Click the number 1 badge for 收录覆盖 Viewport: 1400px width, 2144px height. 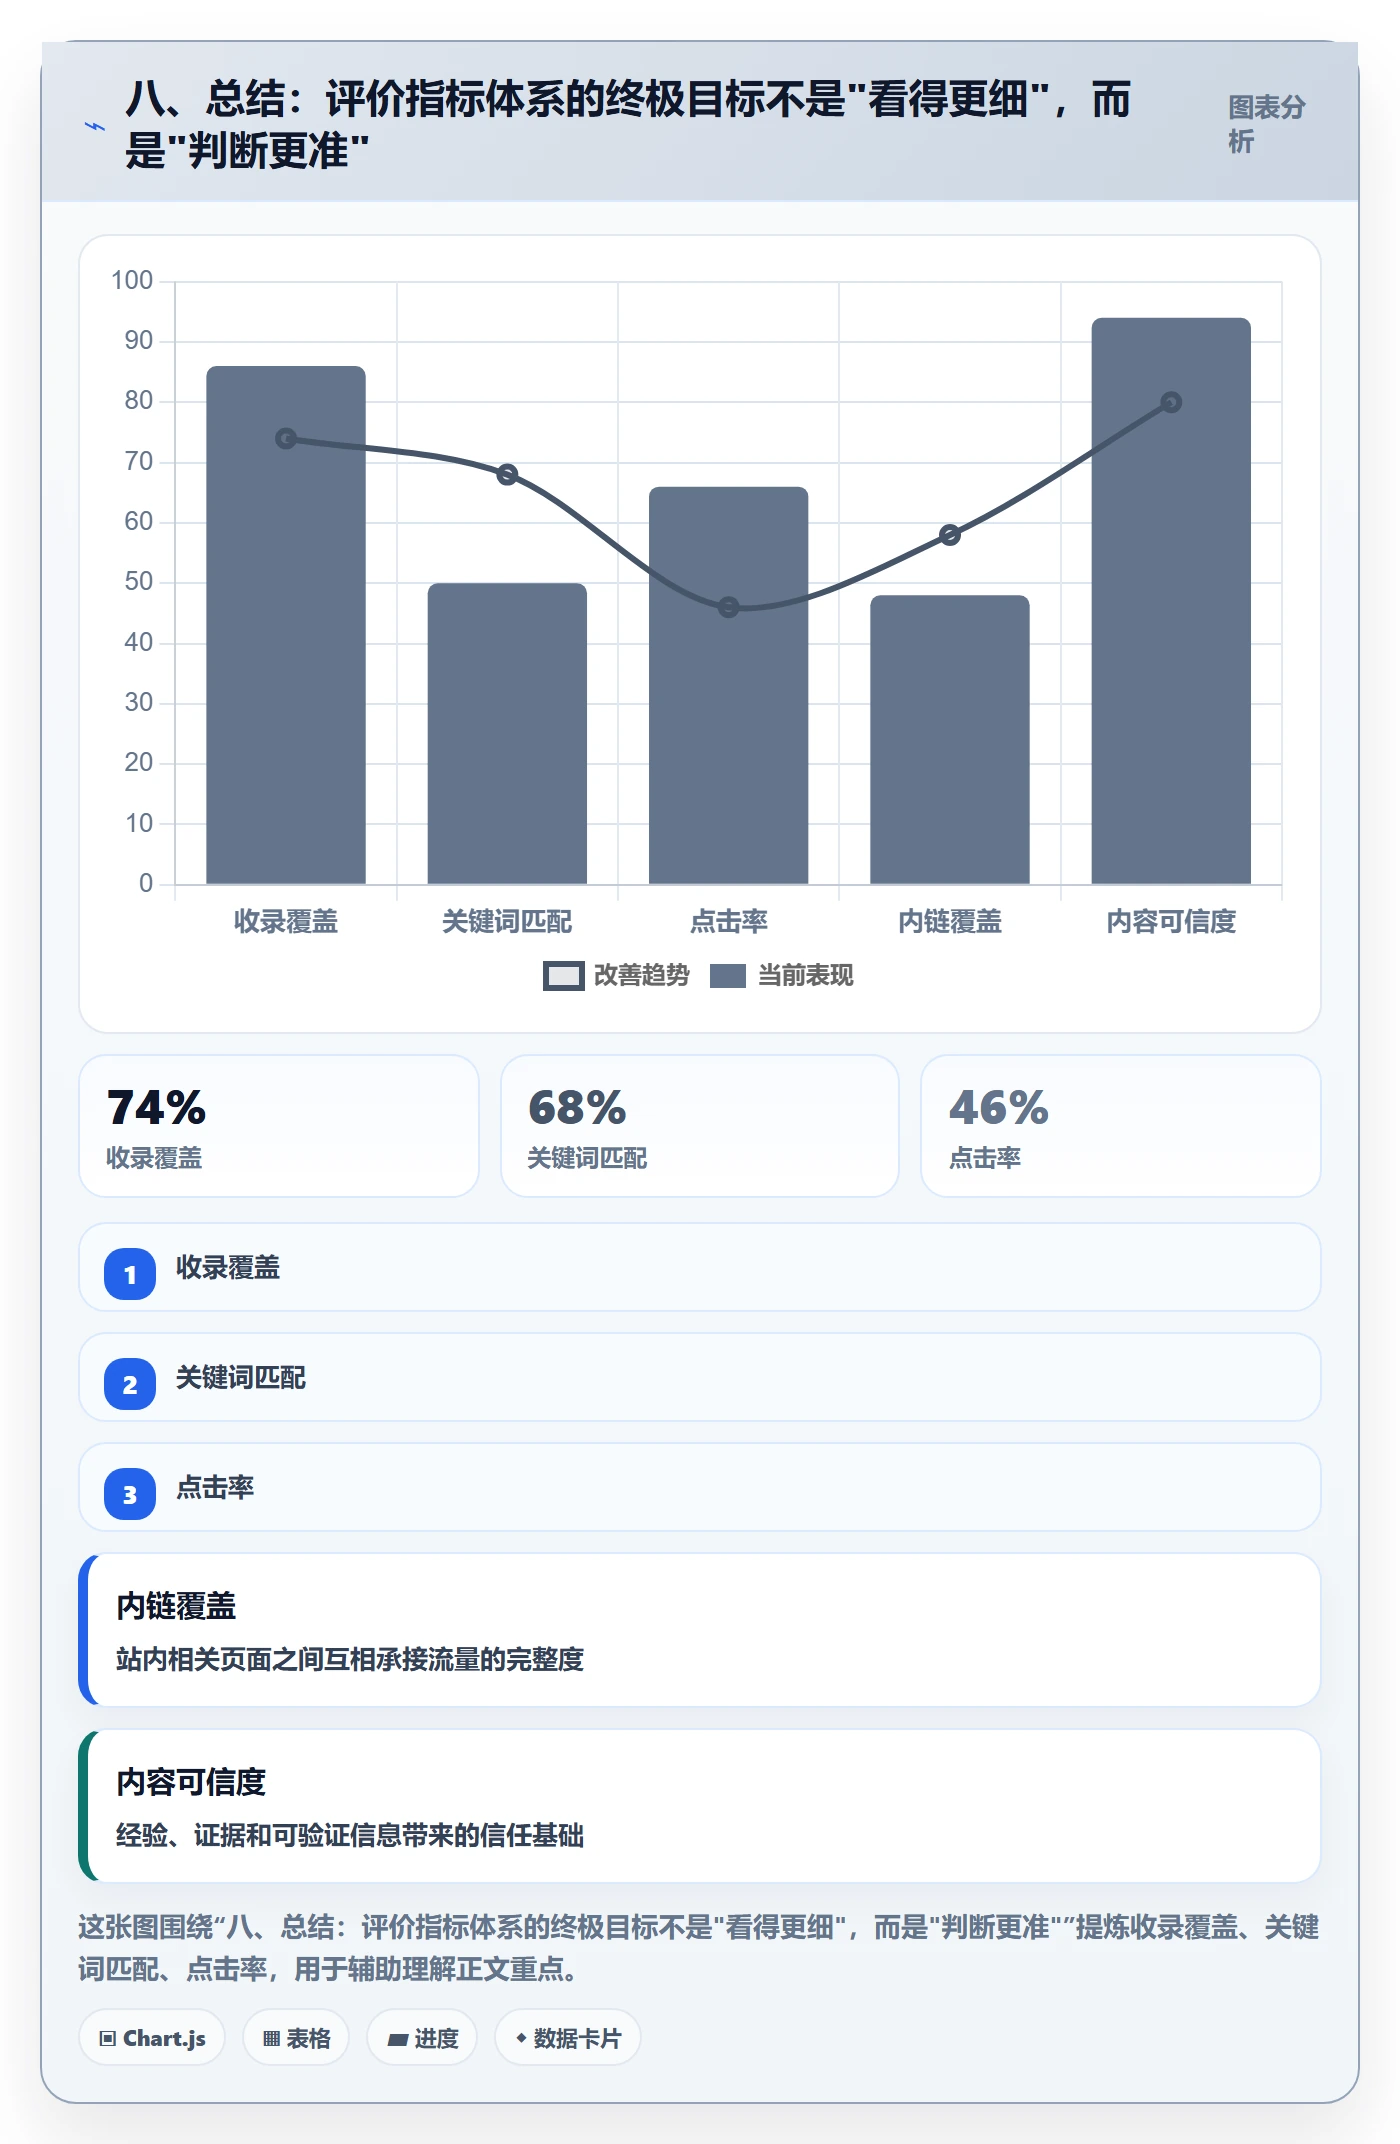tap(130, 1274)
